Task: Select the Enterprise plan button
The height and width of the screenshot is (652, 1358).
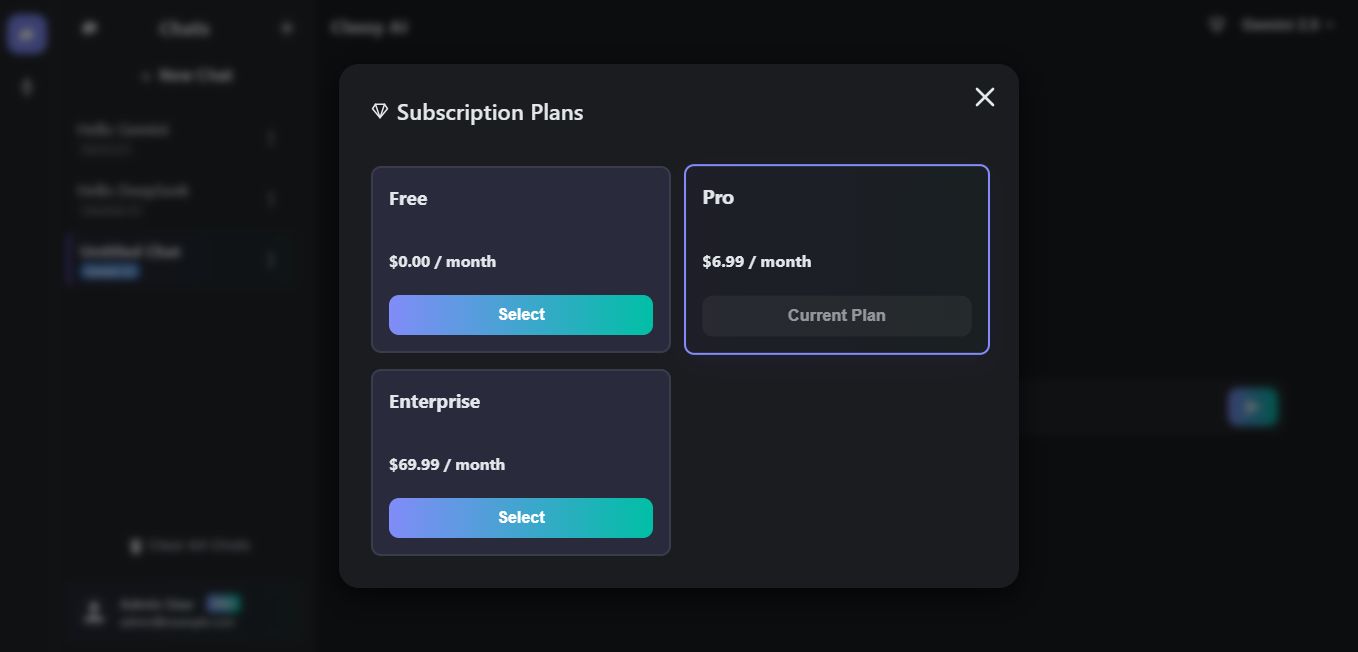Action: pyautogui.click(x=521, y=518)
